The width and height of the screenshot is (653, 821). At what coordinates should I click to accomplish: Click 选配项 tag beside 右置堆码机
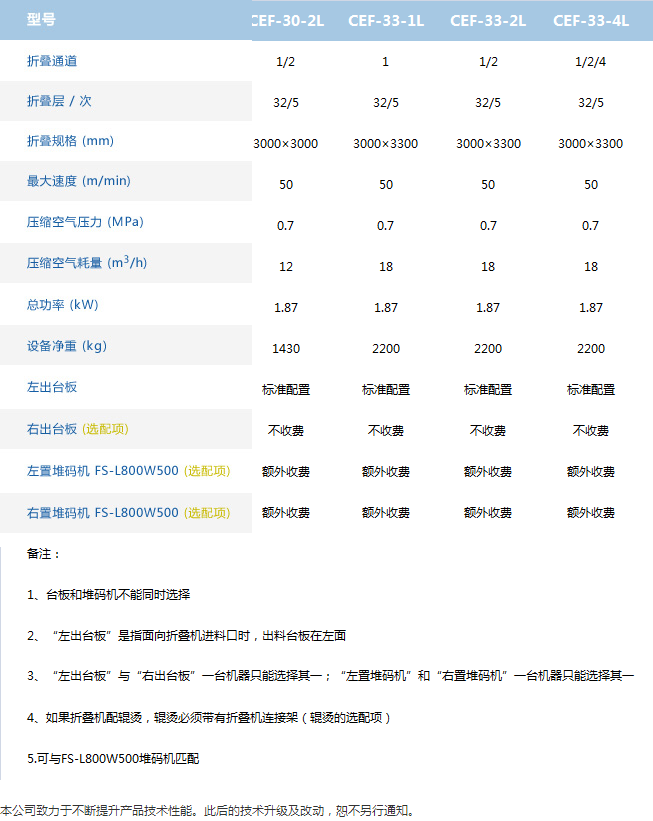pyautogui.click(x=207, y=513)
